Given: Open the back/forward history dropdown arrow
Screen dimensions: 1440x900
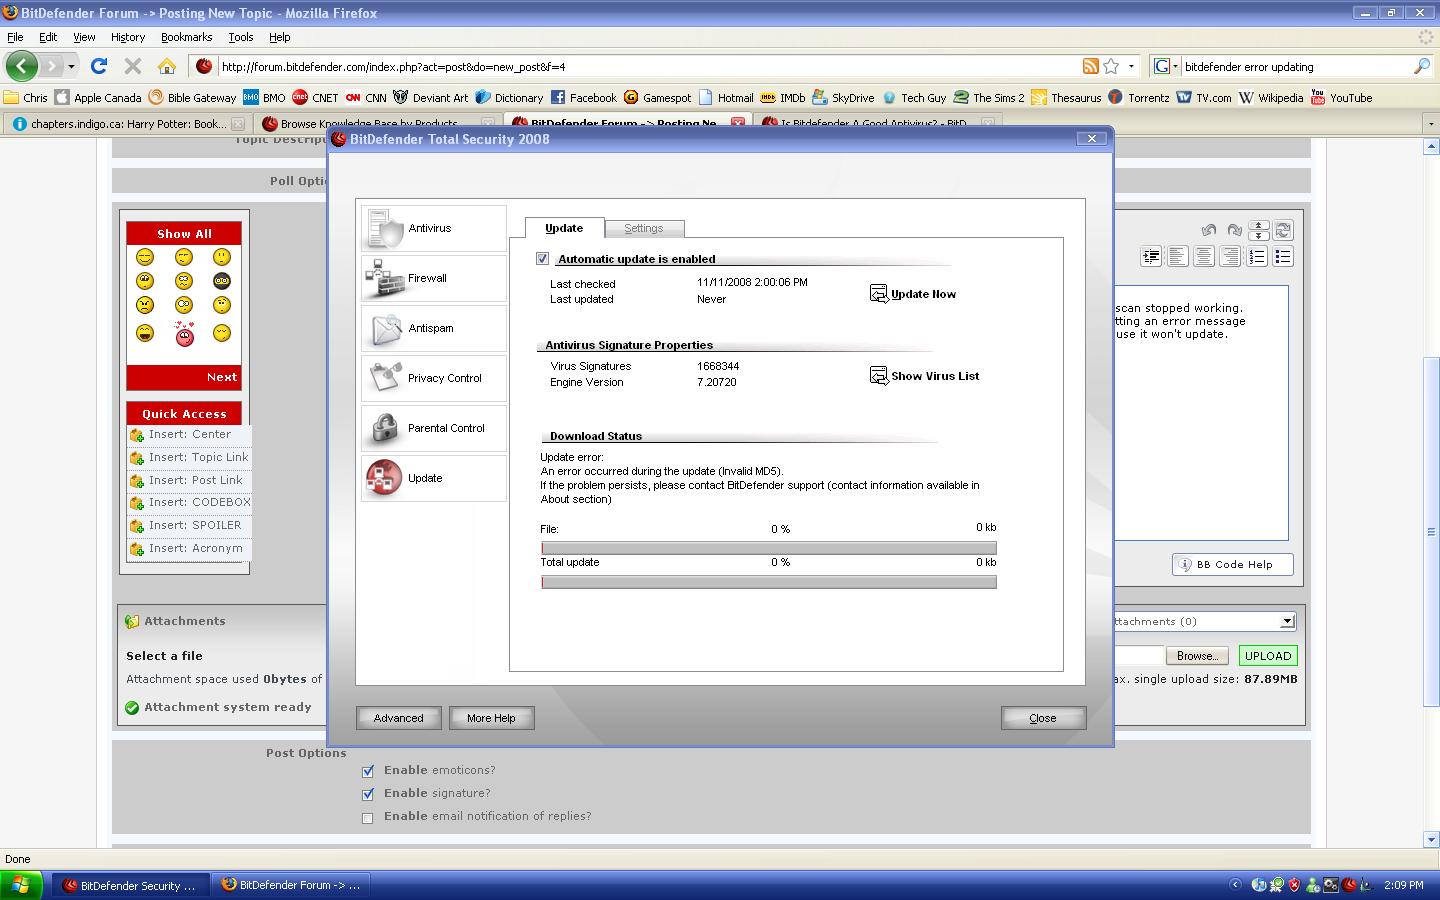Looking at the screenshot, I should (x=71, y=66).
